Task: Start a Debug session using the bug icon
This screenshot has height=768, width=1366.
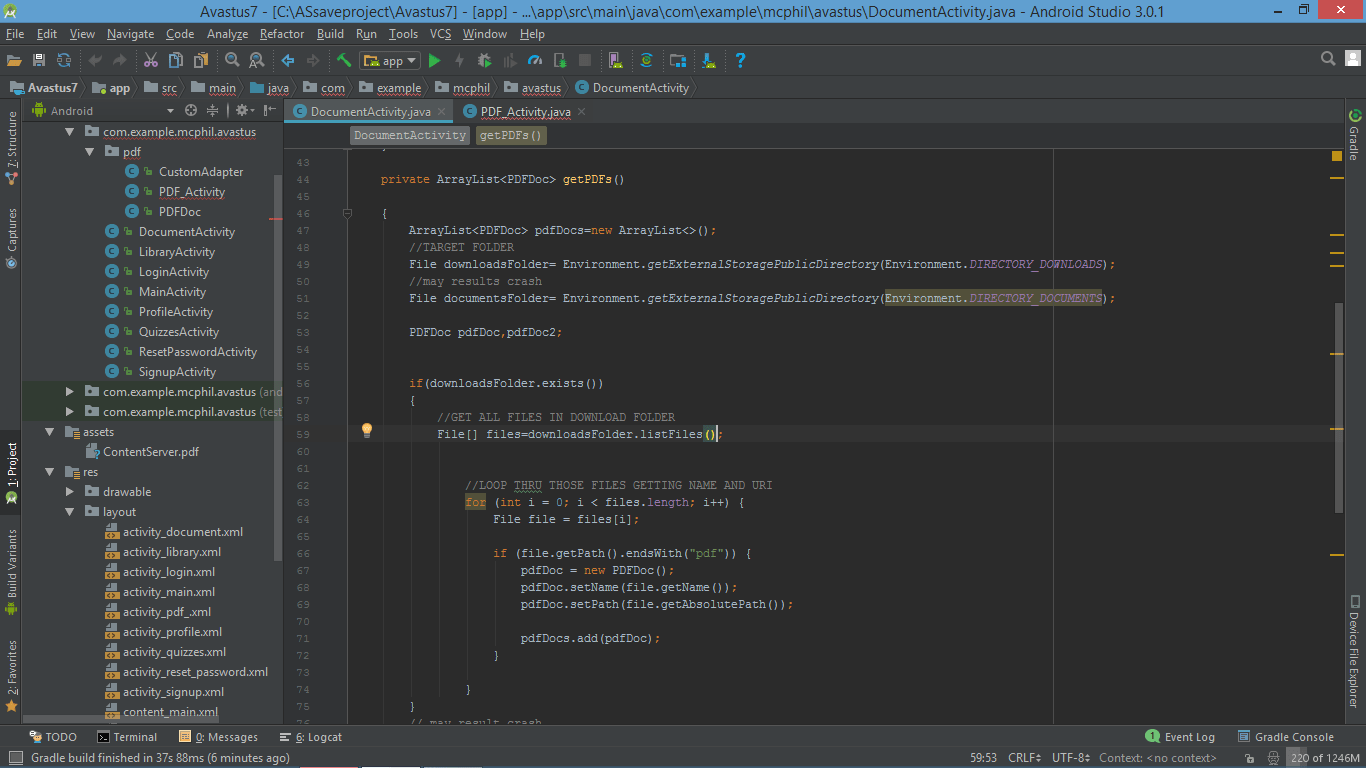Action: pyautogui.click(x=486, y=60)
